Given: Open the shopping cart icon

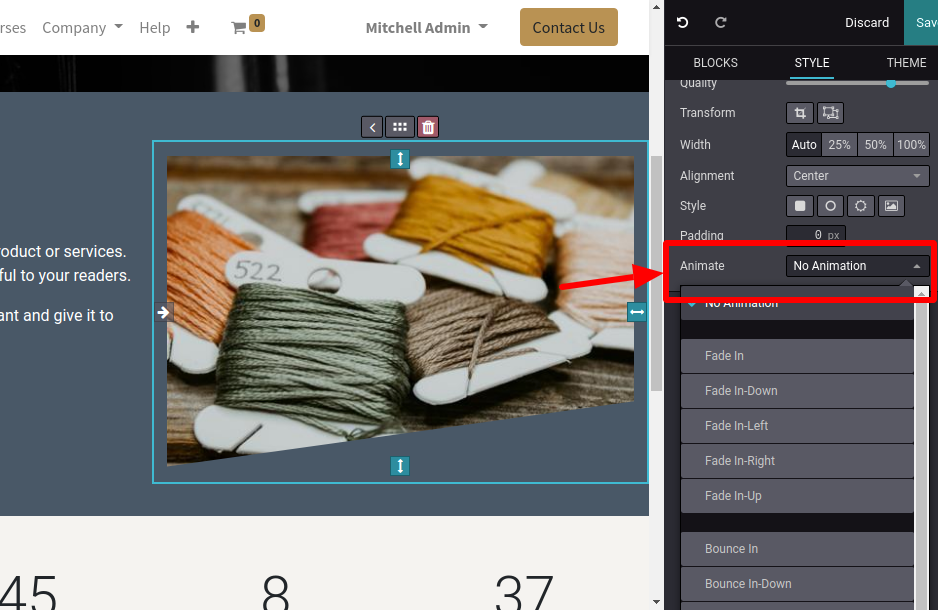Looking at the screenshot, I should point(239,28).
